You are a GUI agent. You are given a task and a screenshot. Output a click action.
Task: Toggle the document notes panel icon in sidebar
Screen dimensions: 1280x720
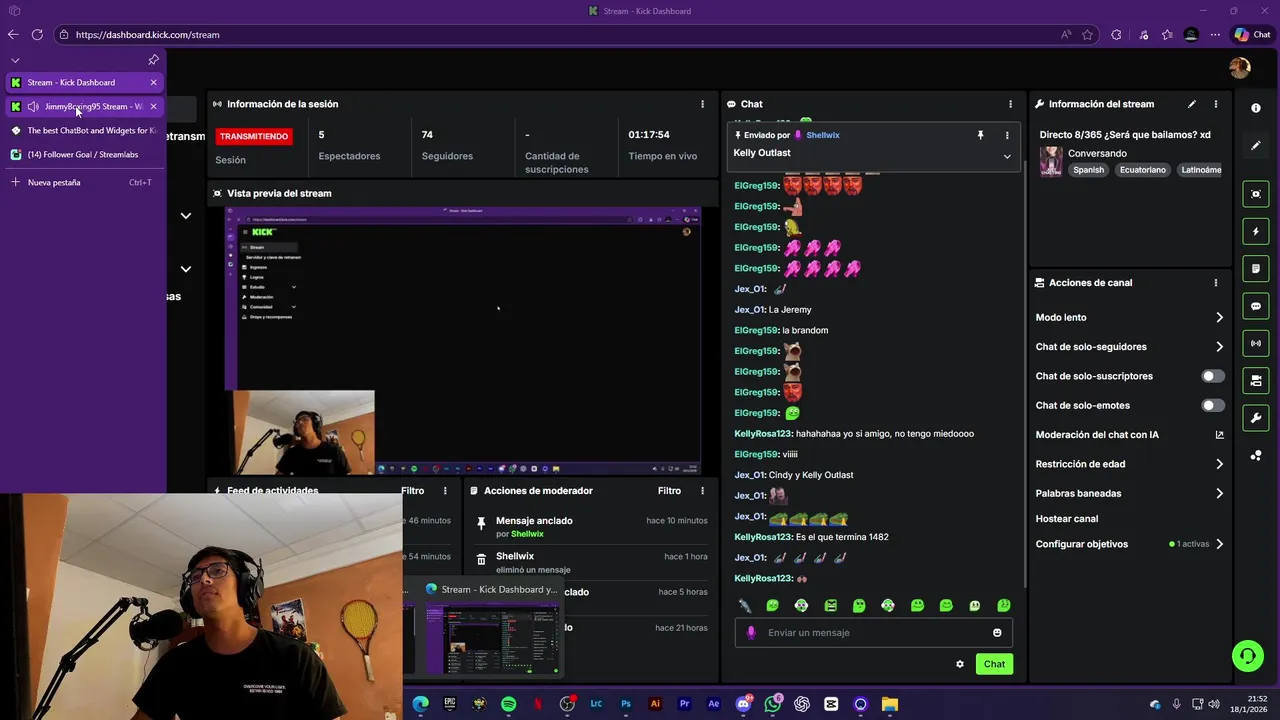point(1256,269)
